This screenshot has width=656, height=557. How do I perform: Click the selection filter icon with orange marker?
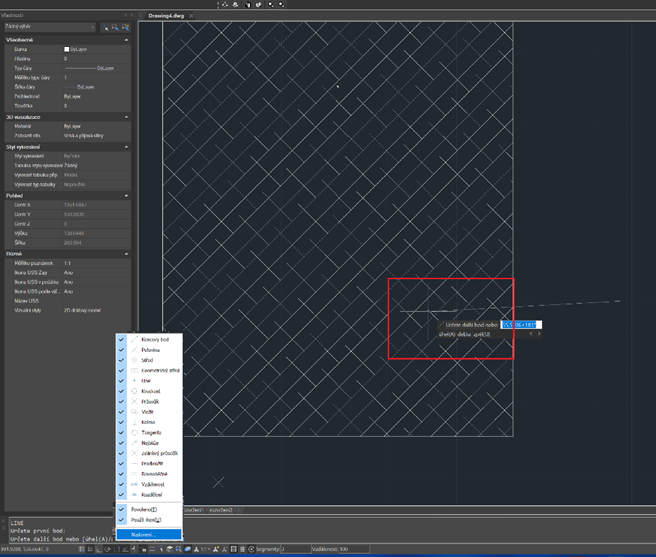pos(125,28)
